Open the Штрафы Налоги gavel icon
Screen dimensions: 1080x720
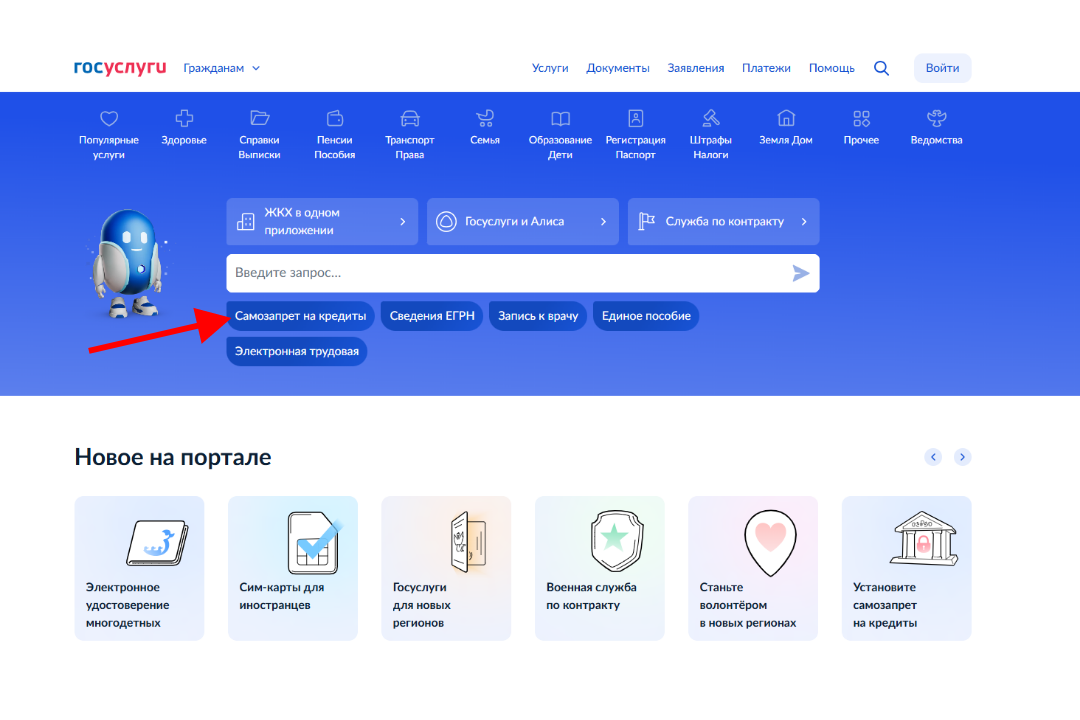tap(711, 118)
